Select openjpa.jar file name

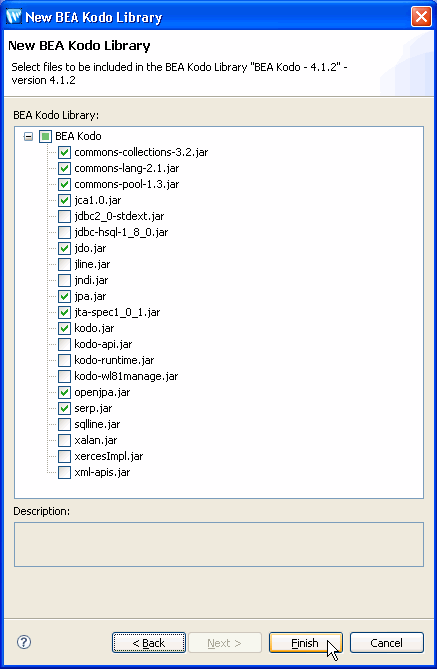[x=102, y=393]
